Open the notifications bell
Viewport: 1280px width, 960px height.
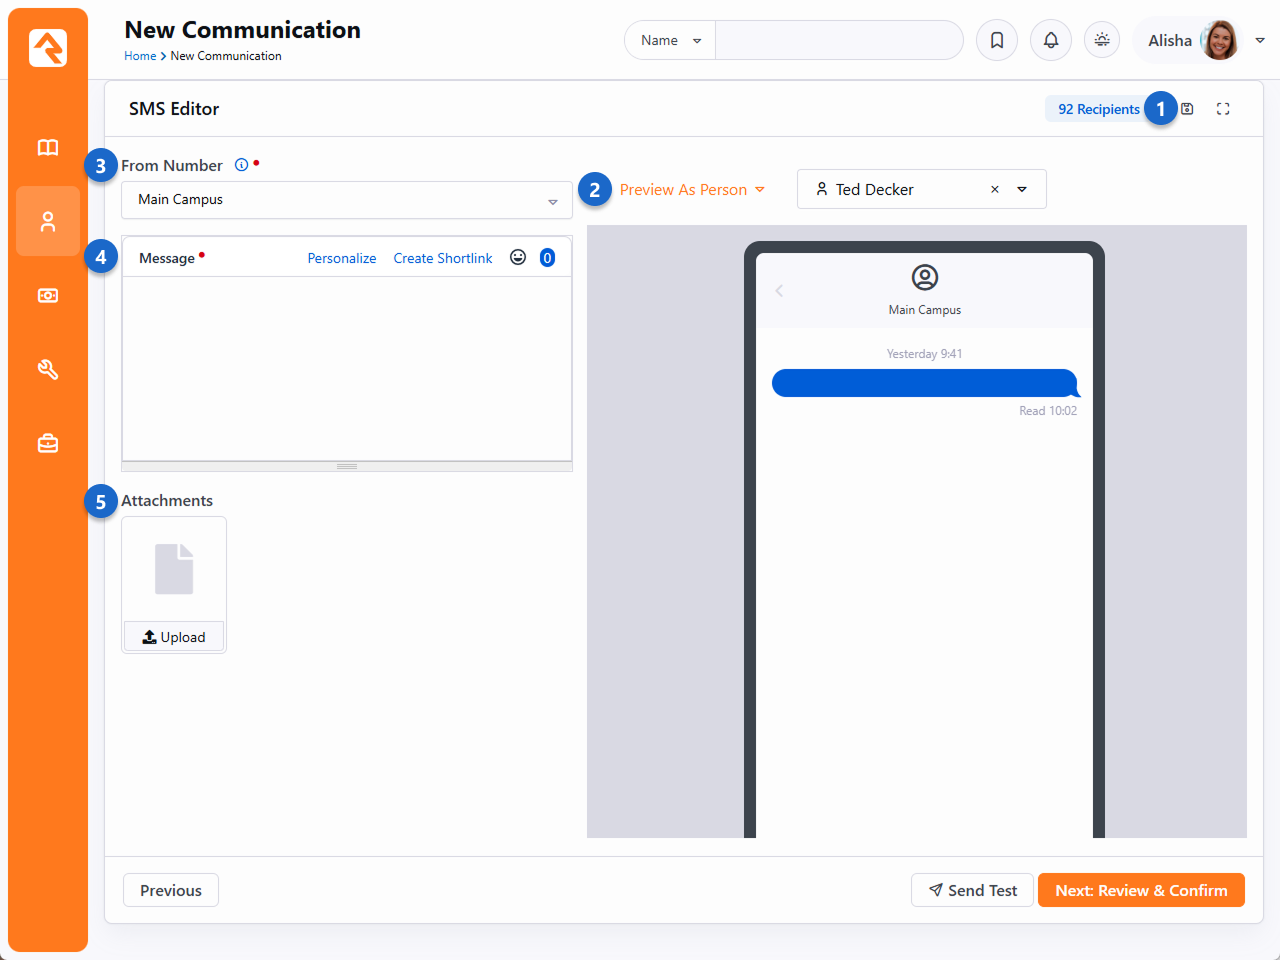1050,41
